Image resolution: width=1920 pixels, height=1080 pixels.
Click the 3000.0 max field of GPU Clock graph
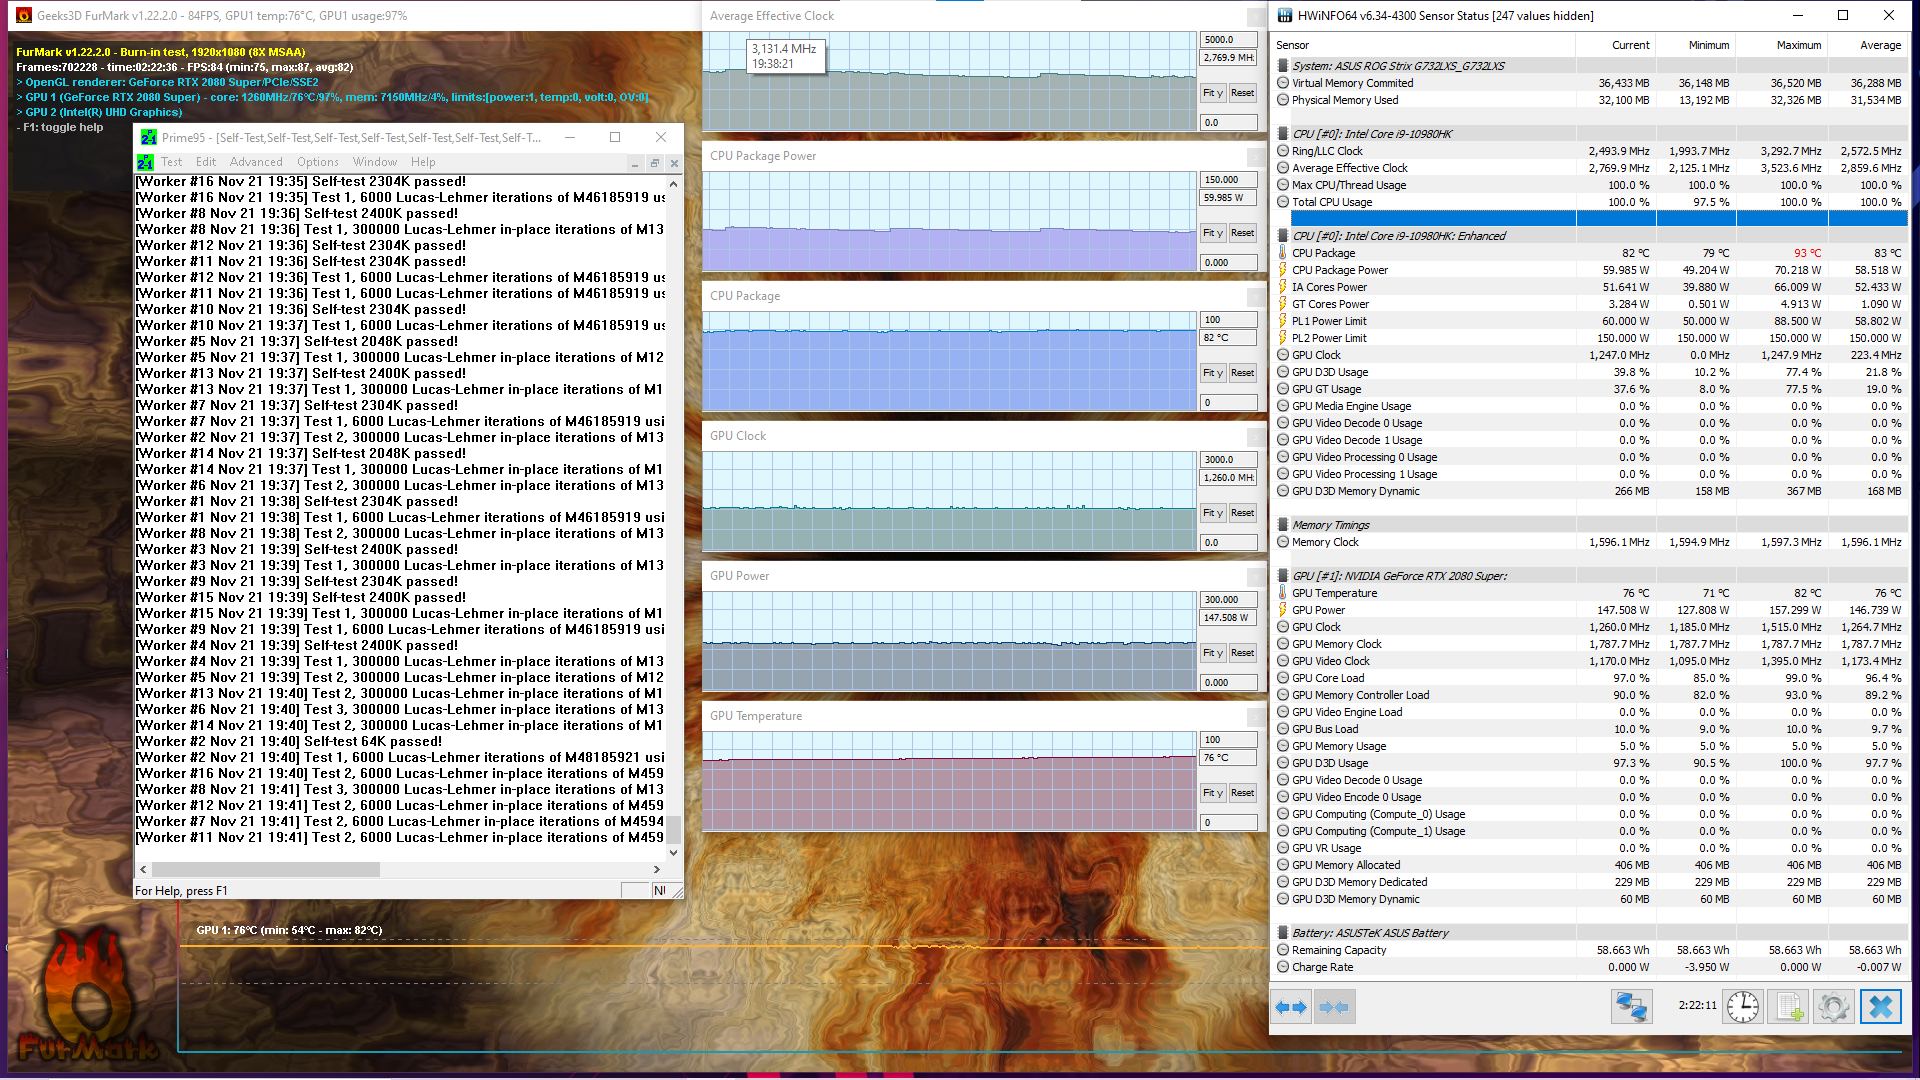pyautogui.click(x=1228, y=460)
